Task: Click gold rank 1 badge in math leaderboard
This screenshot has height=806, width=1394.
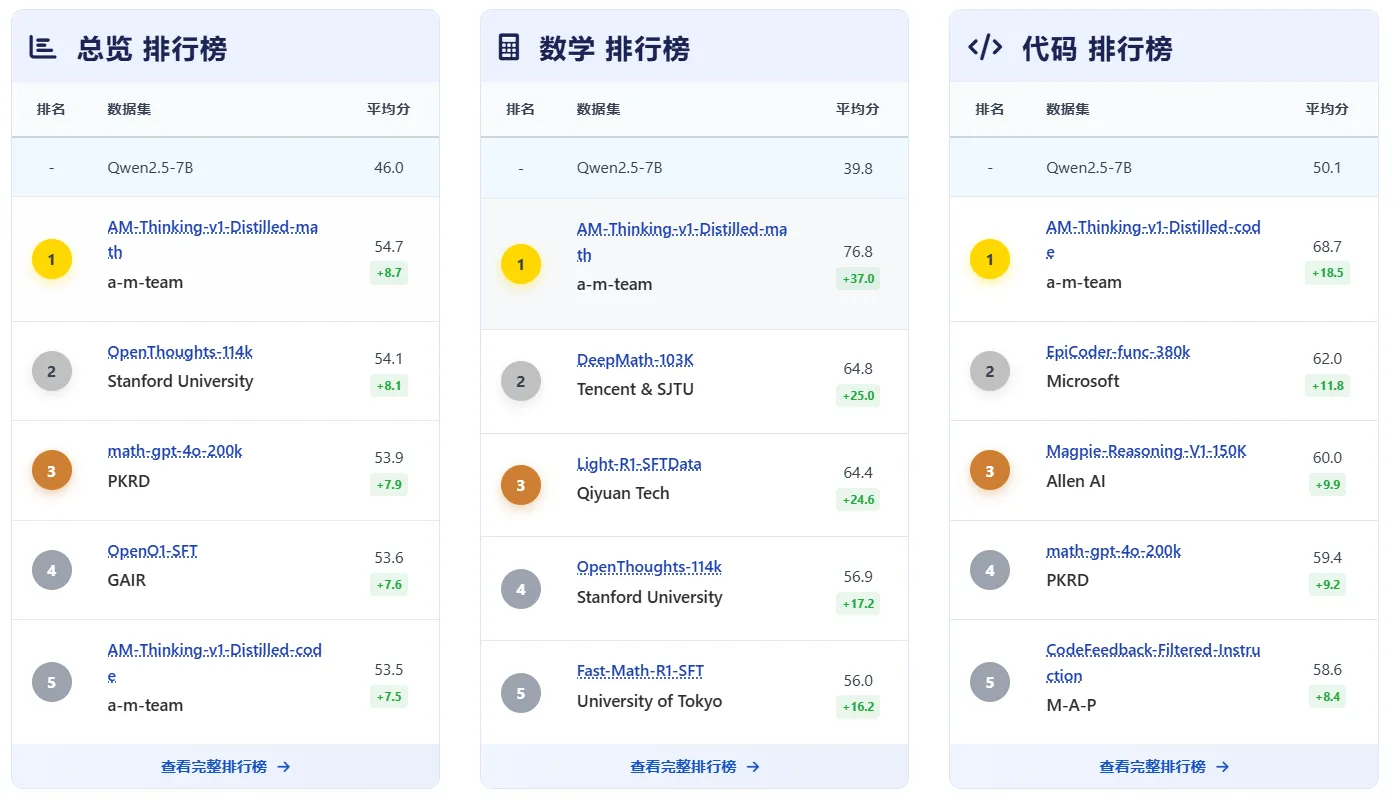Action: point(520,264)
